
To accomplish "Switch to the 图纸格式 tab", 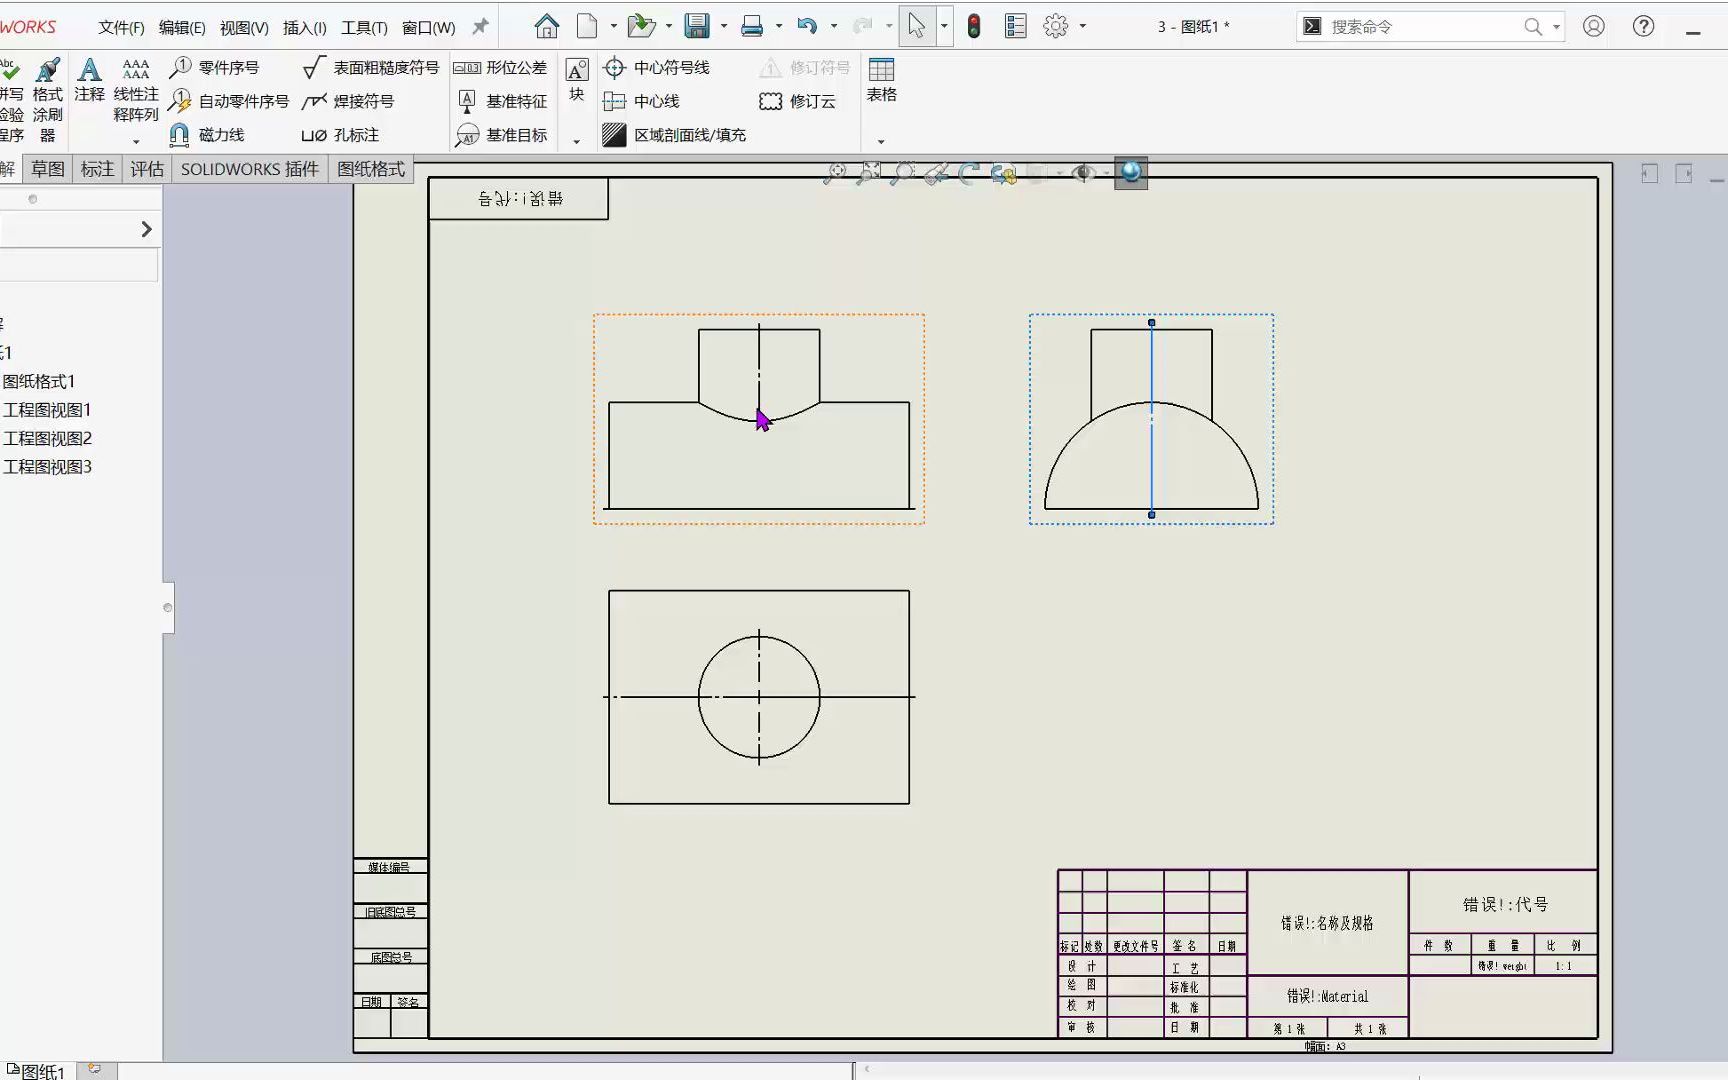I will tap(371, 169).
